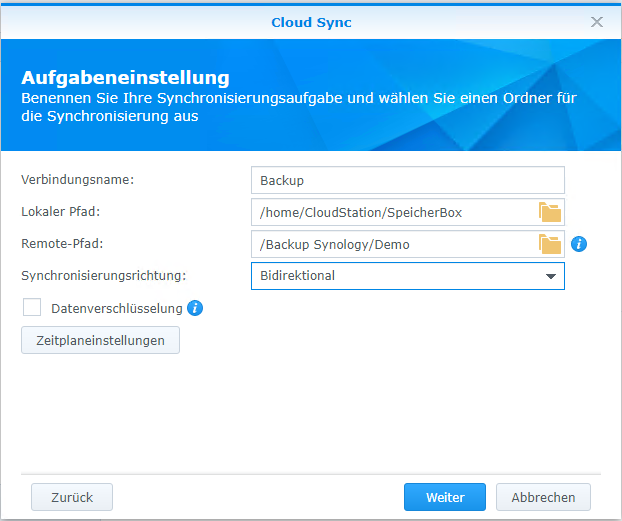Click the Lokaler Pfad text field
622x521 pixels.
tap(393, 212)
